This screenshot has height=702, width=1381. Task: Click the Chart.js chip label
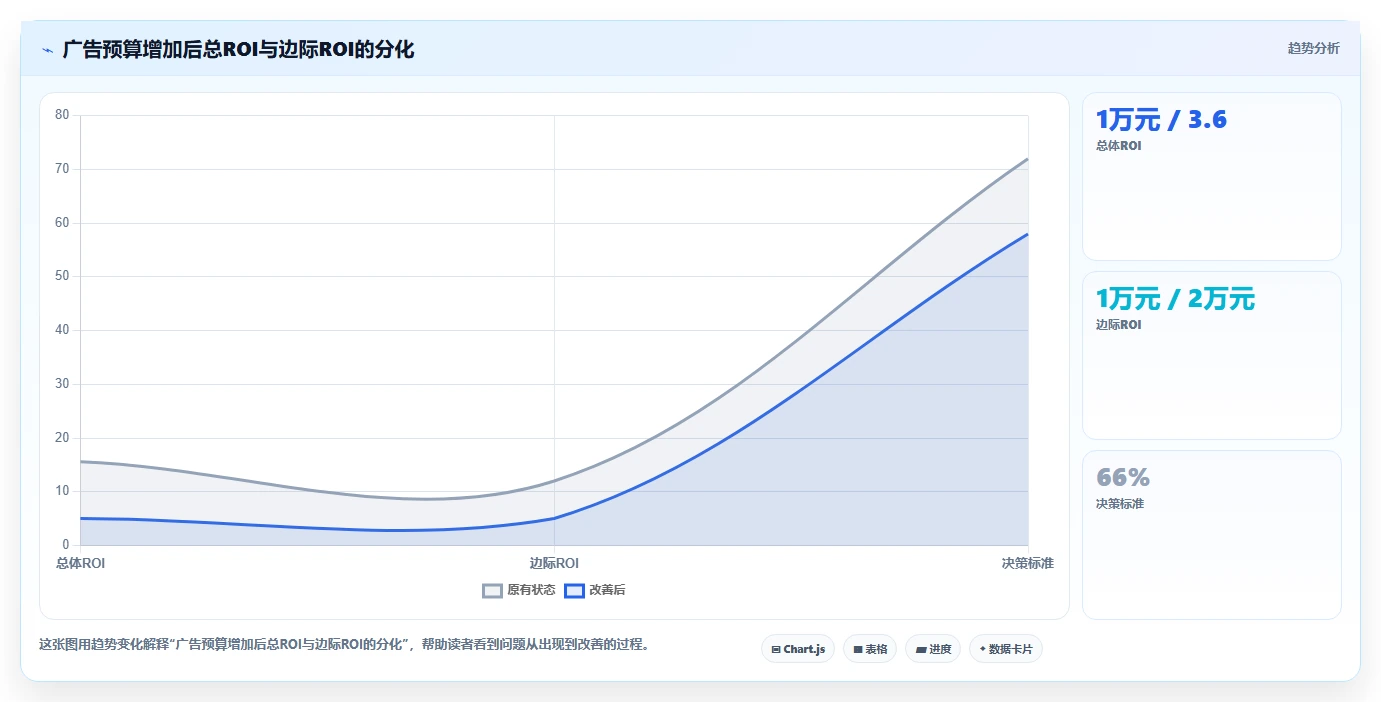[805, 649]
